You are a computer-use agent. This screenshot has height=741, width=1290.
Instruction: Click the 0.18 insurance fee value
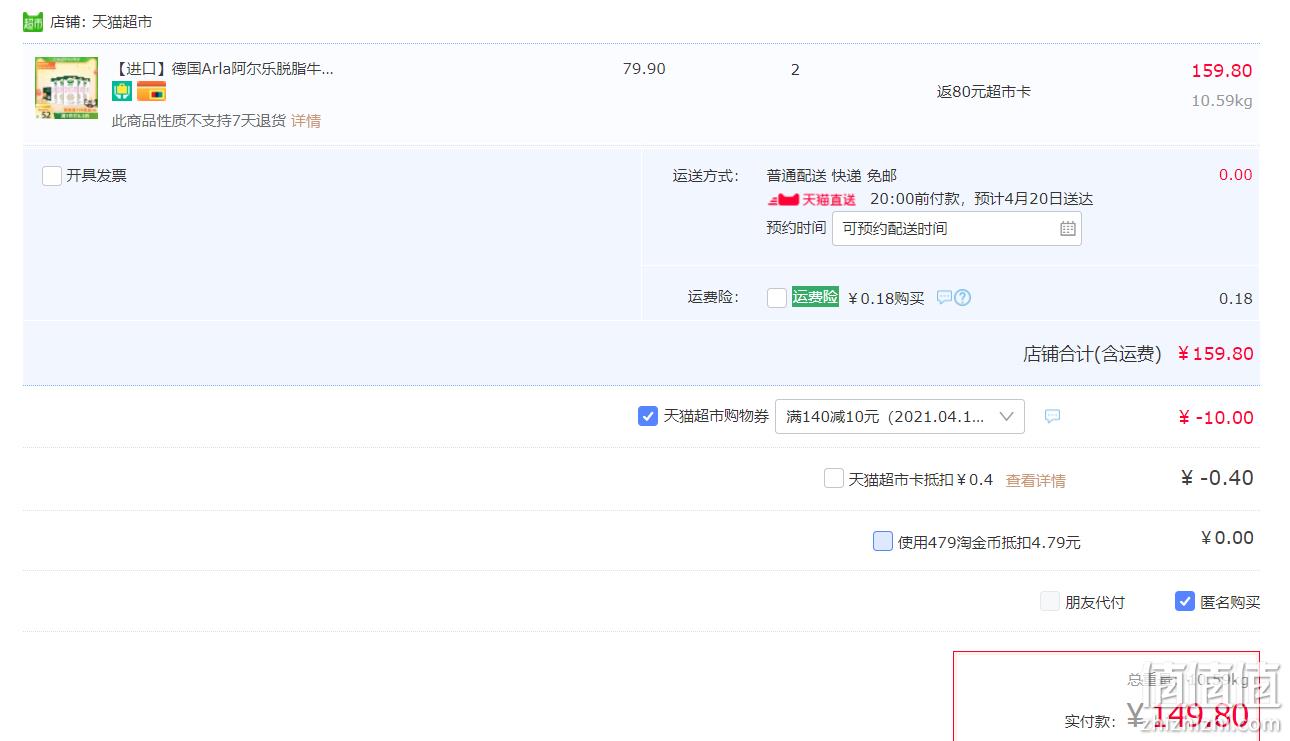point(1236,299)
